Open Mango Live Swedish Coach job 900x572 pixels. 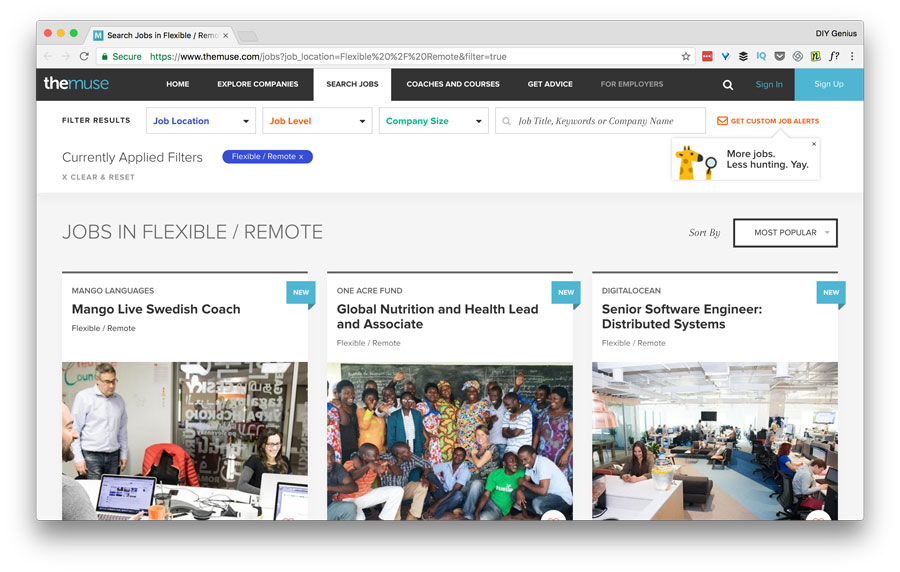[x=156, y=309]
